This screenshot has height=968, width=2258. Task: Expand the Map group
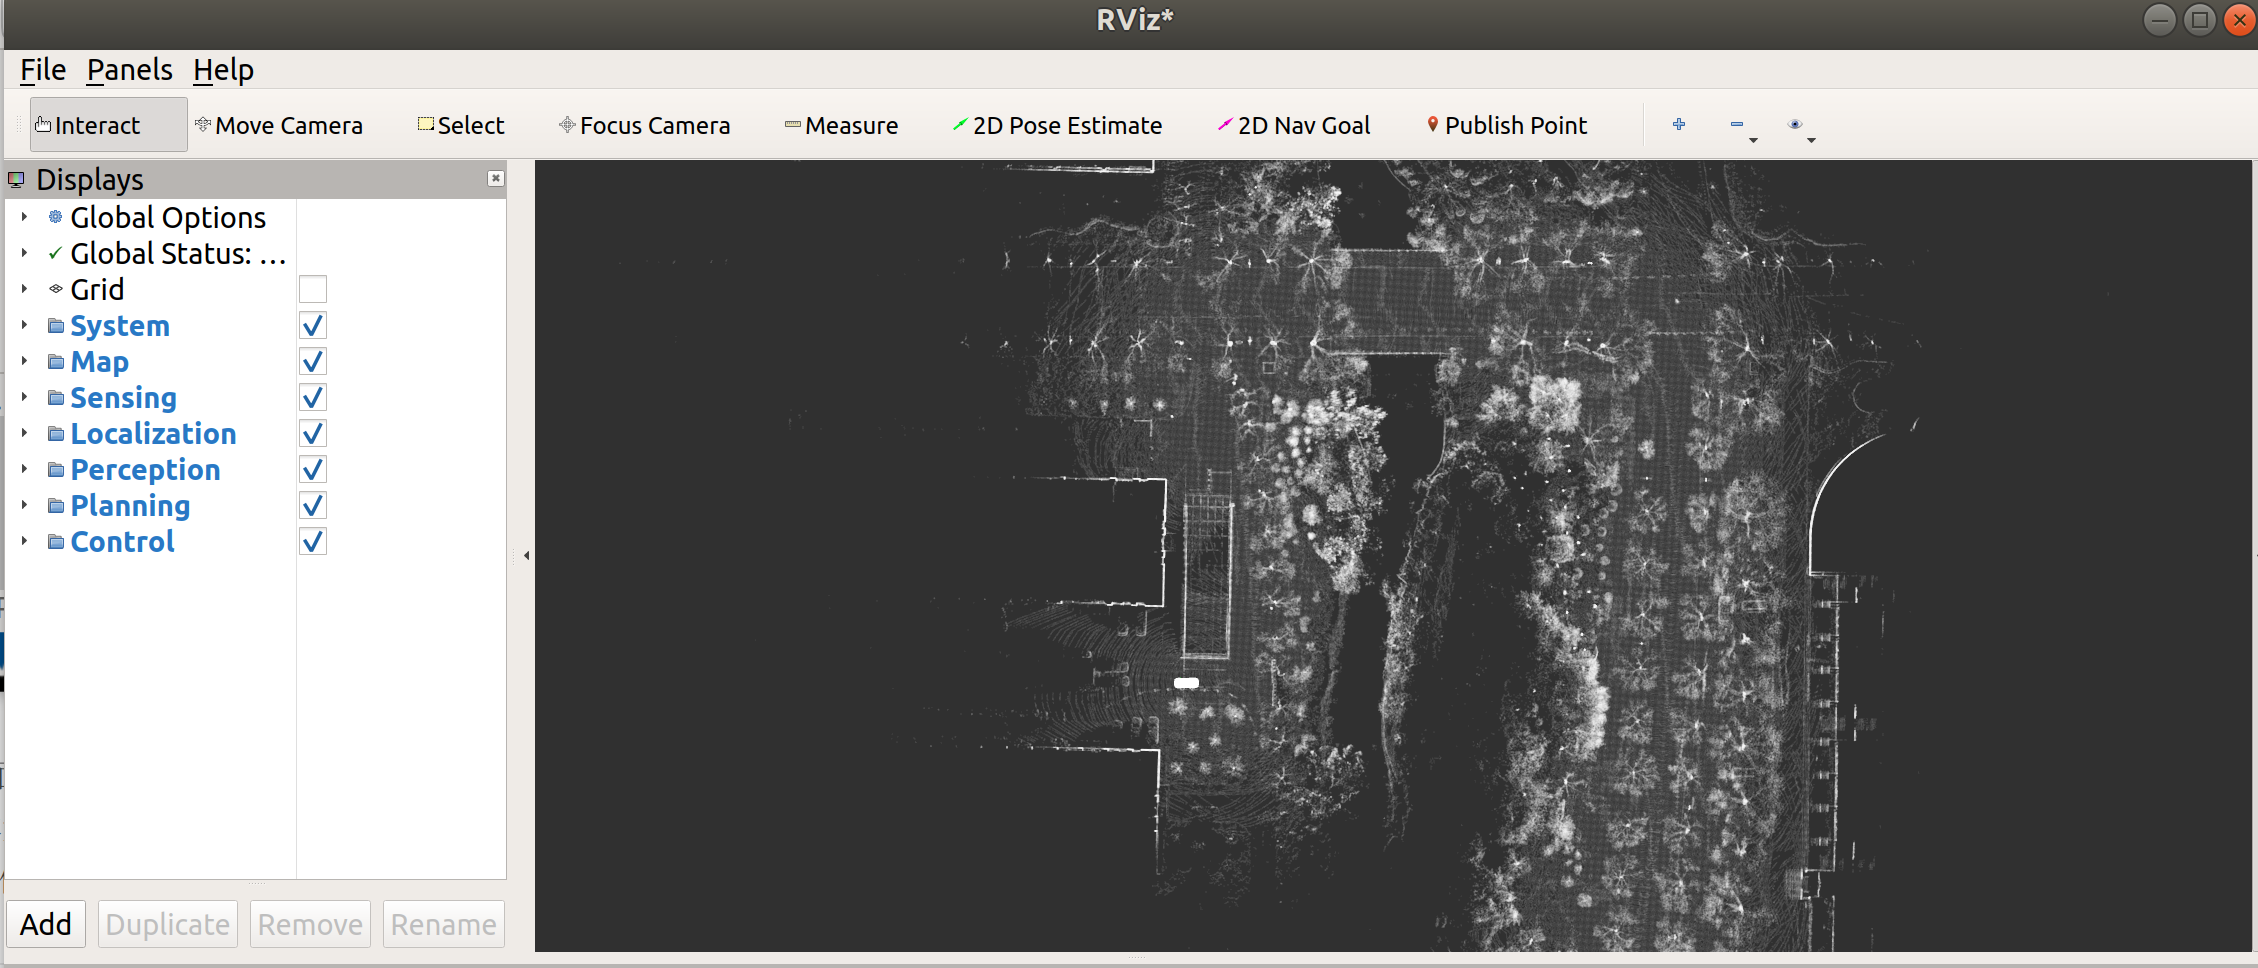[x=24, y=361]
